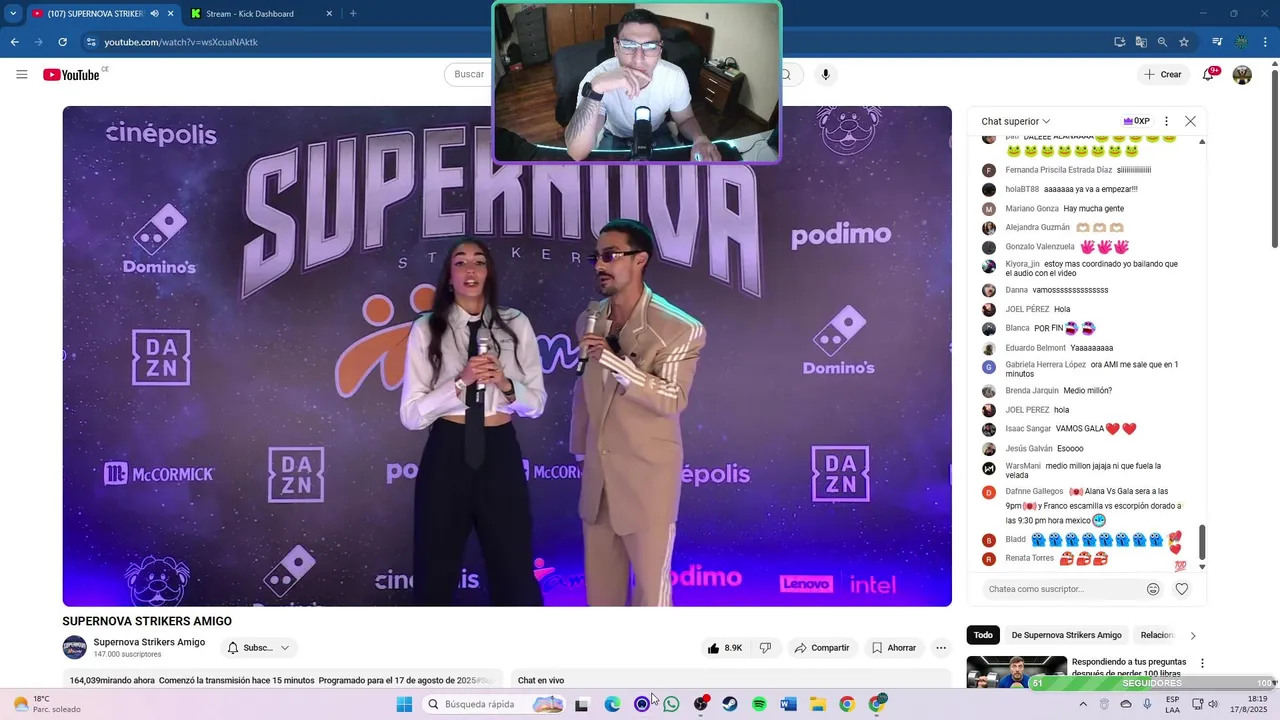Image resolution: width=1280 pixels, height=720 pixels.
Task: Click the Crear button
Action: pos(1163,74)
